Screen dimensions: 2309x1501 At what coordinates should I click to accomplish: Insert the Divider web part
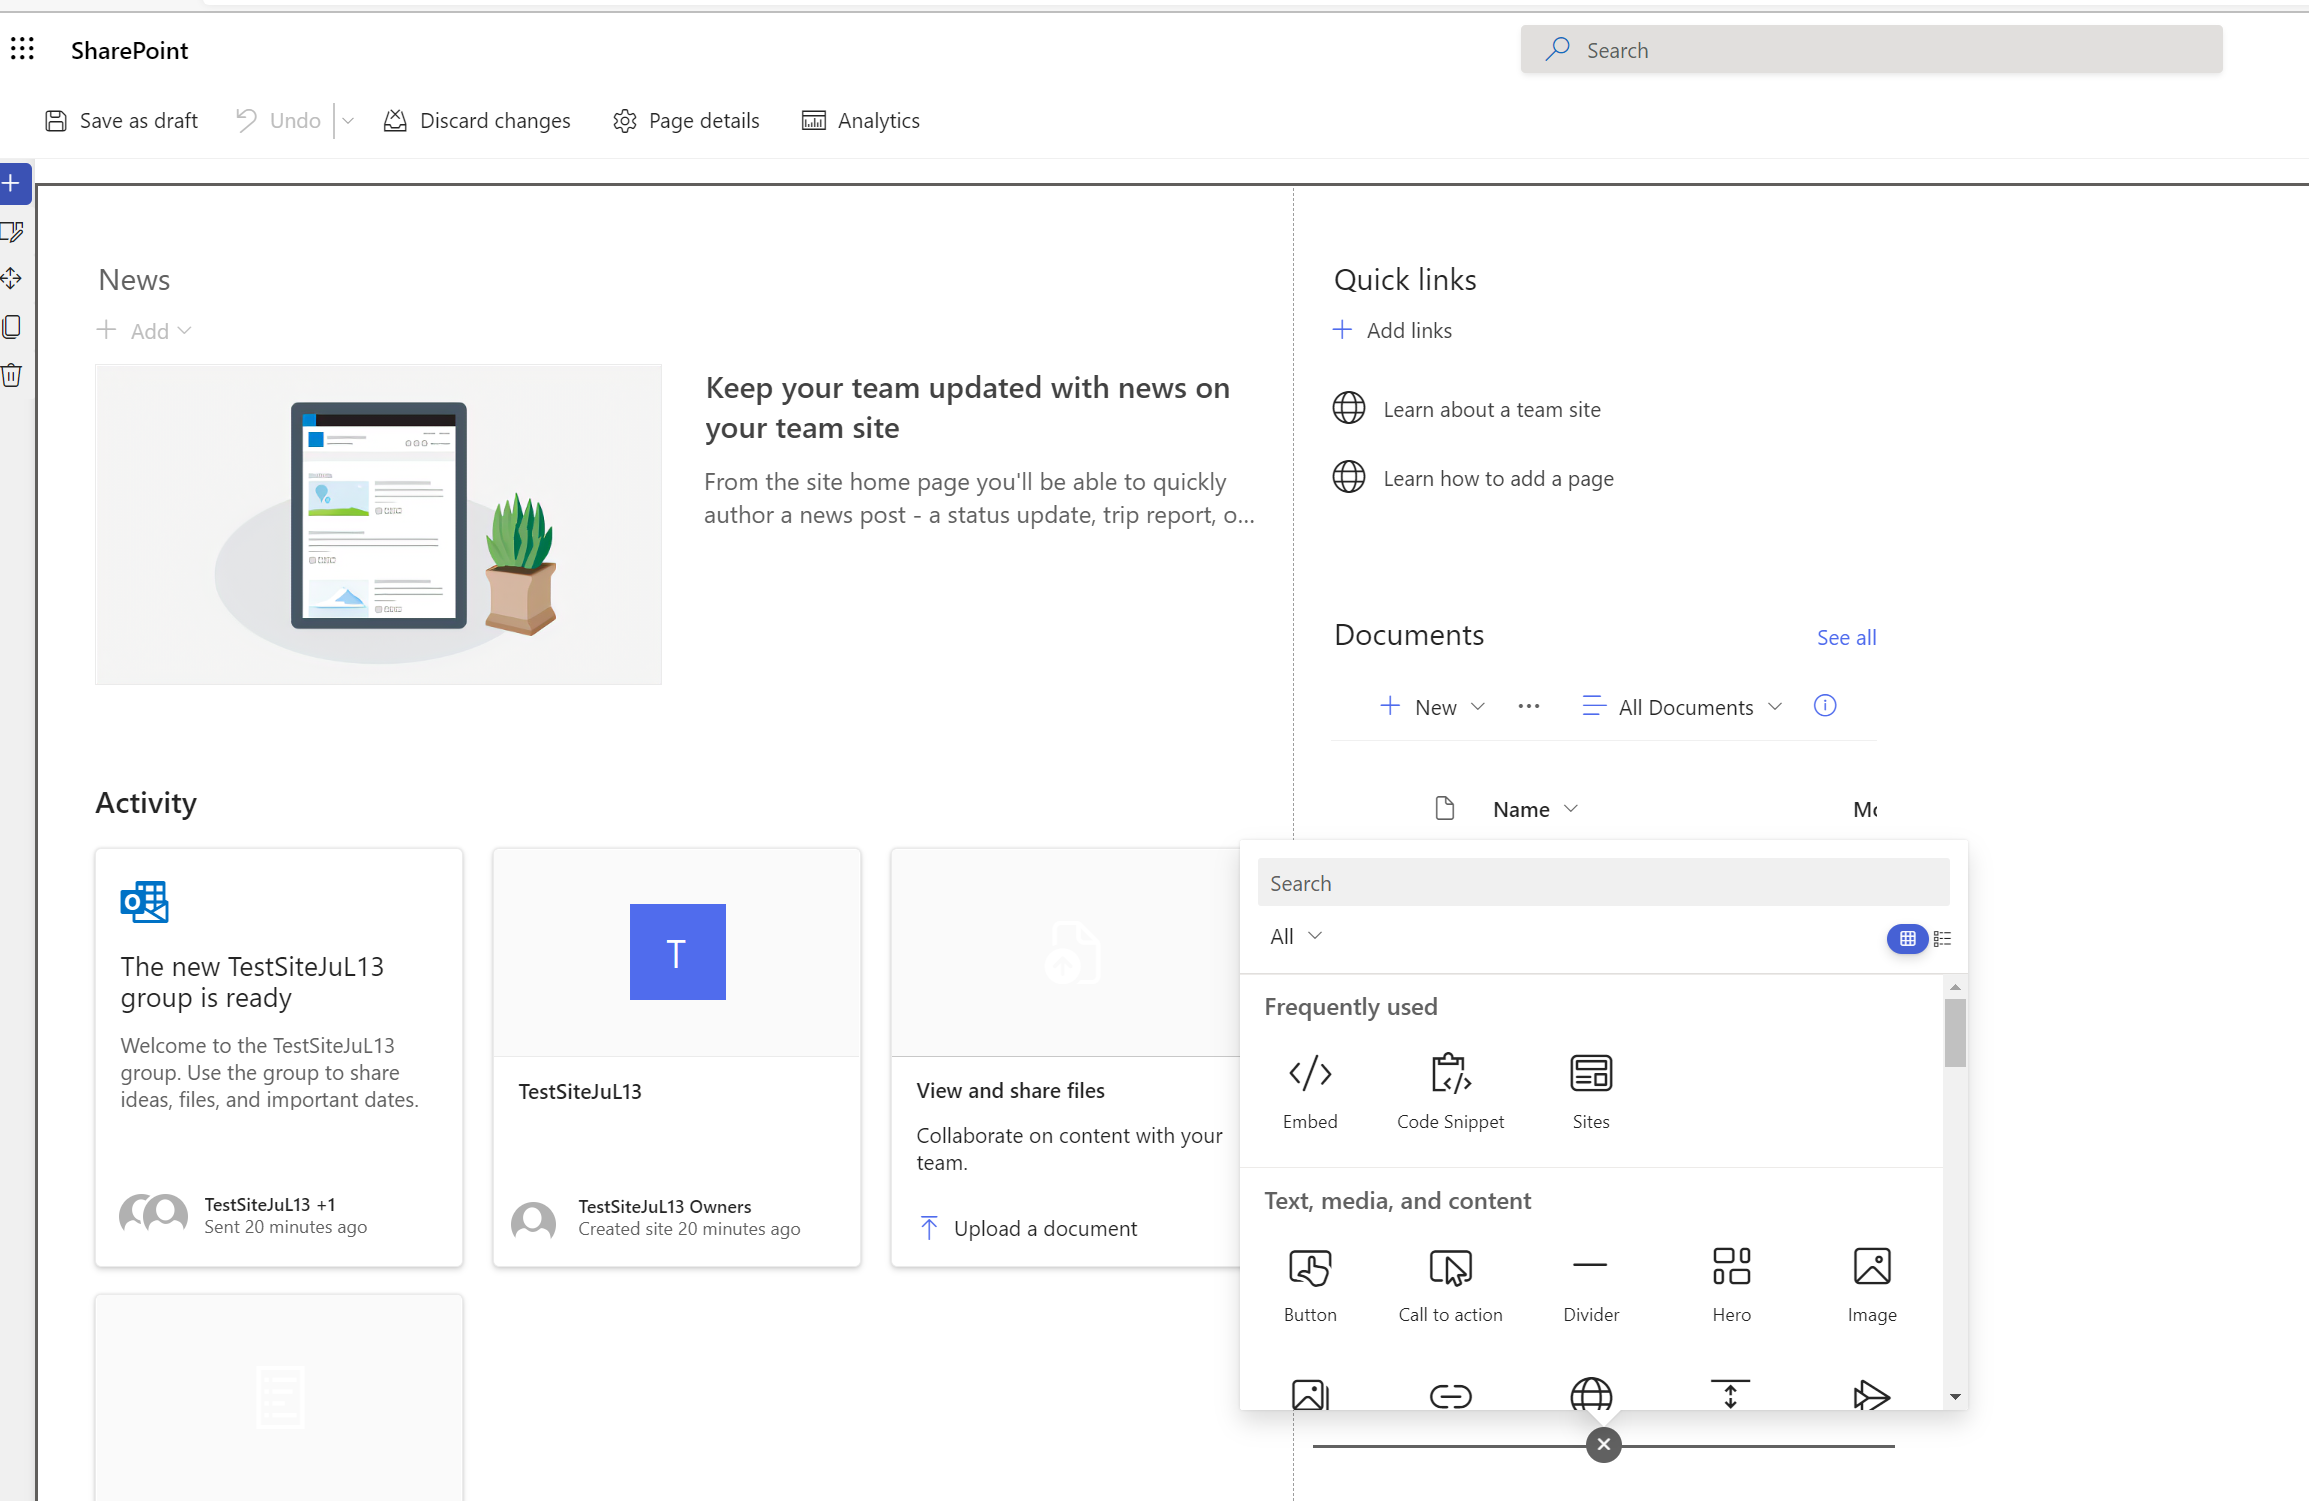(1590, 1283)
